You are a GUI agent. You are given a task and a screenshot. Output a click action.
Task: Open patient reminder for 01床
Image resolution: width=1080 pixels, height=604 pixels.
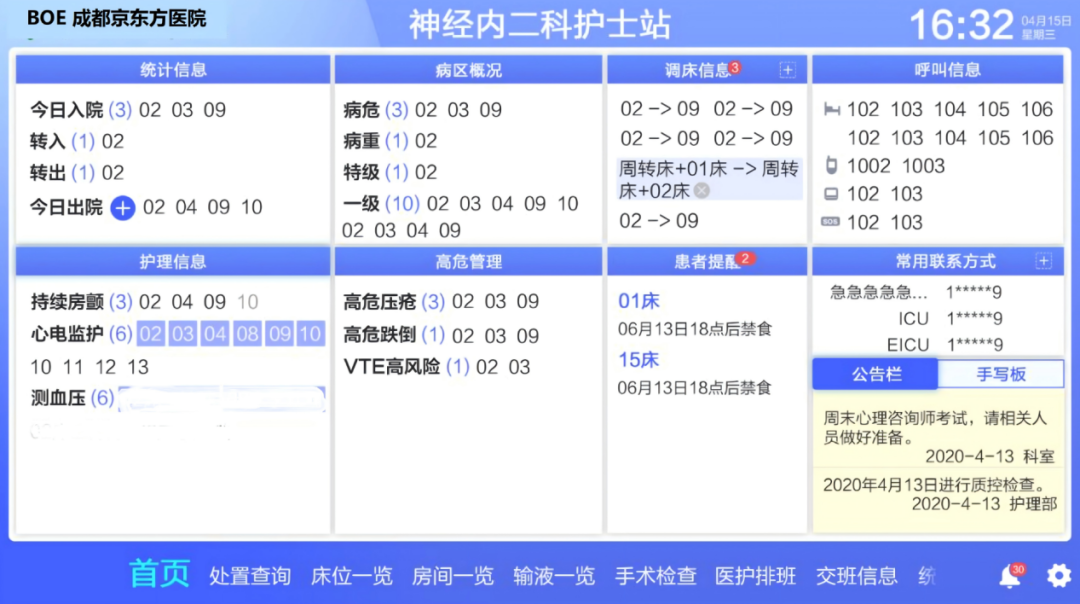[639, 301]
